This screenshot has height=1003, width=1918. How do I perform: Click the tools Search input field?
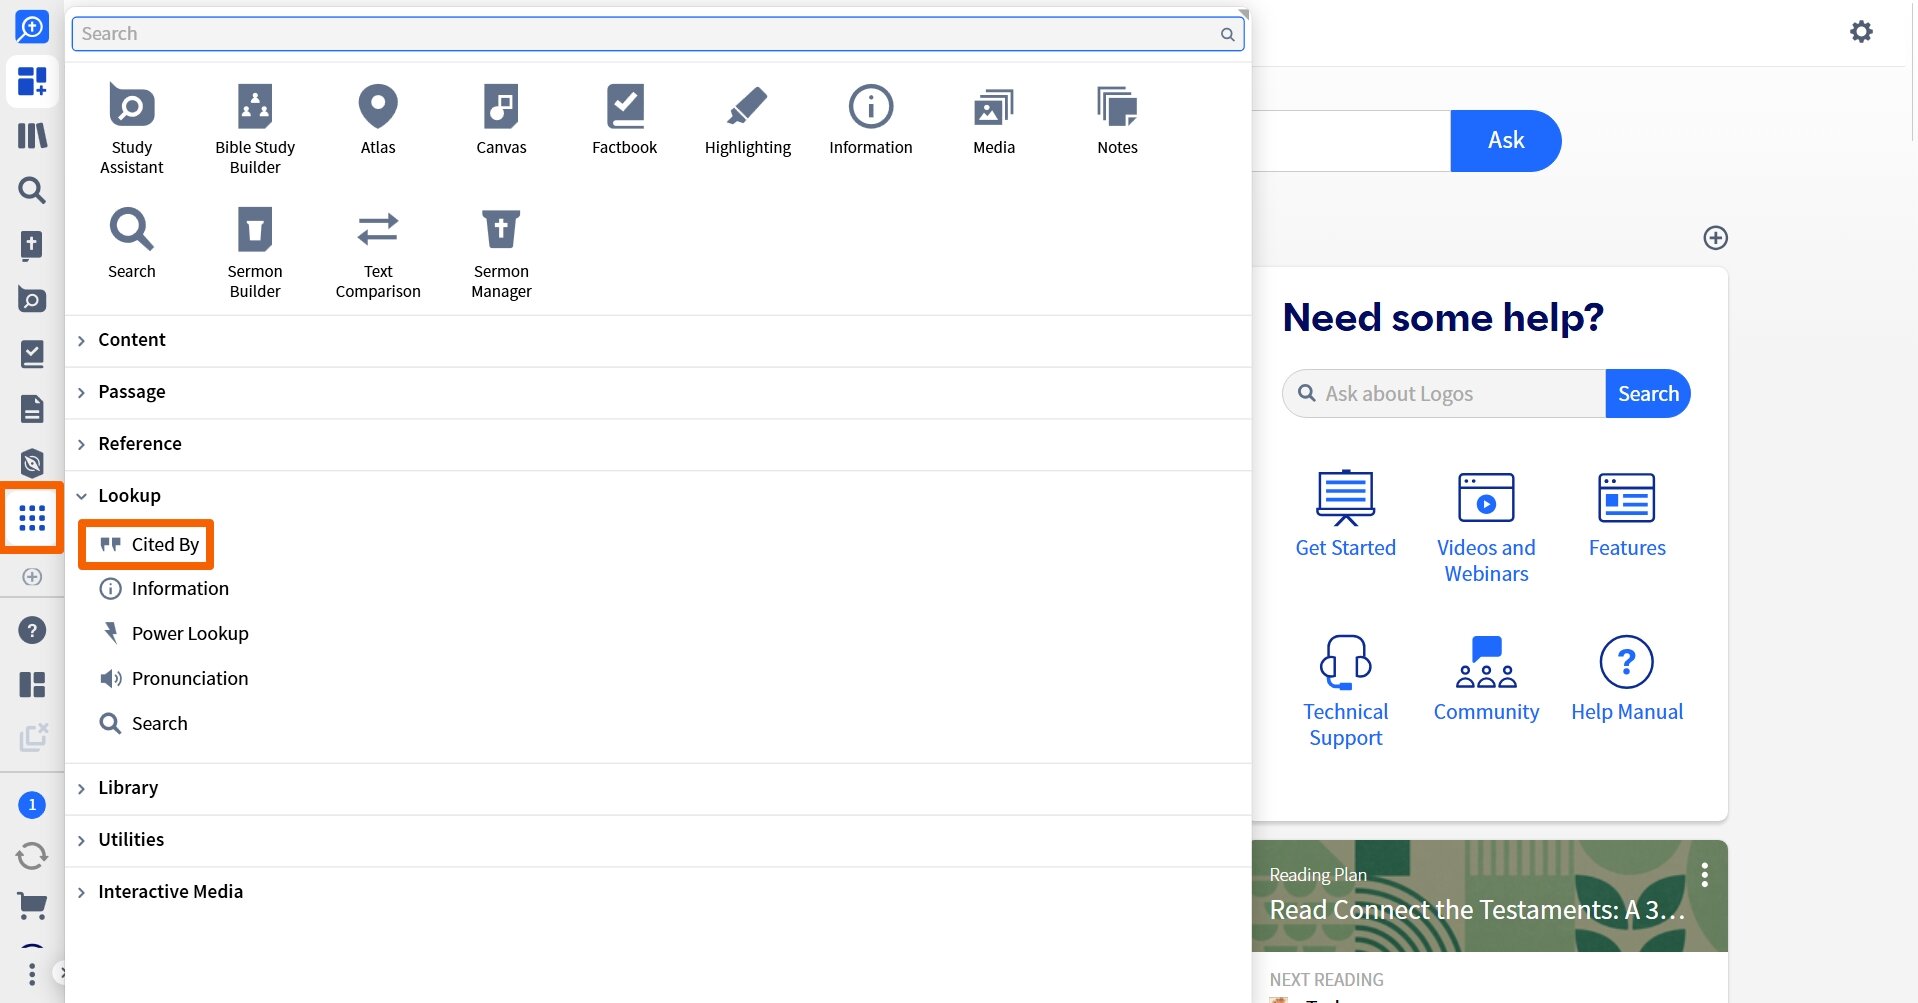(x=658, y=34)
